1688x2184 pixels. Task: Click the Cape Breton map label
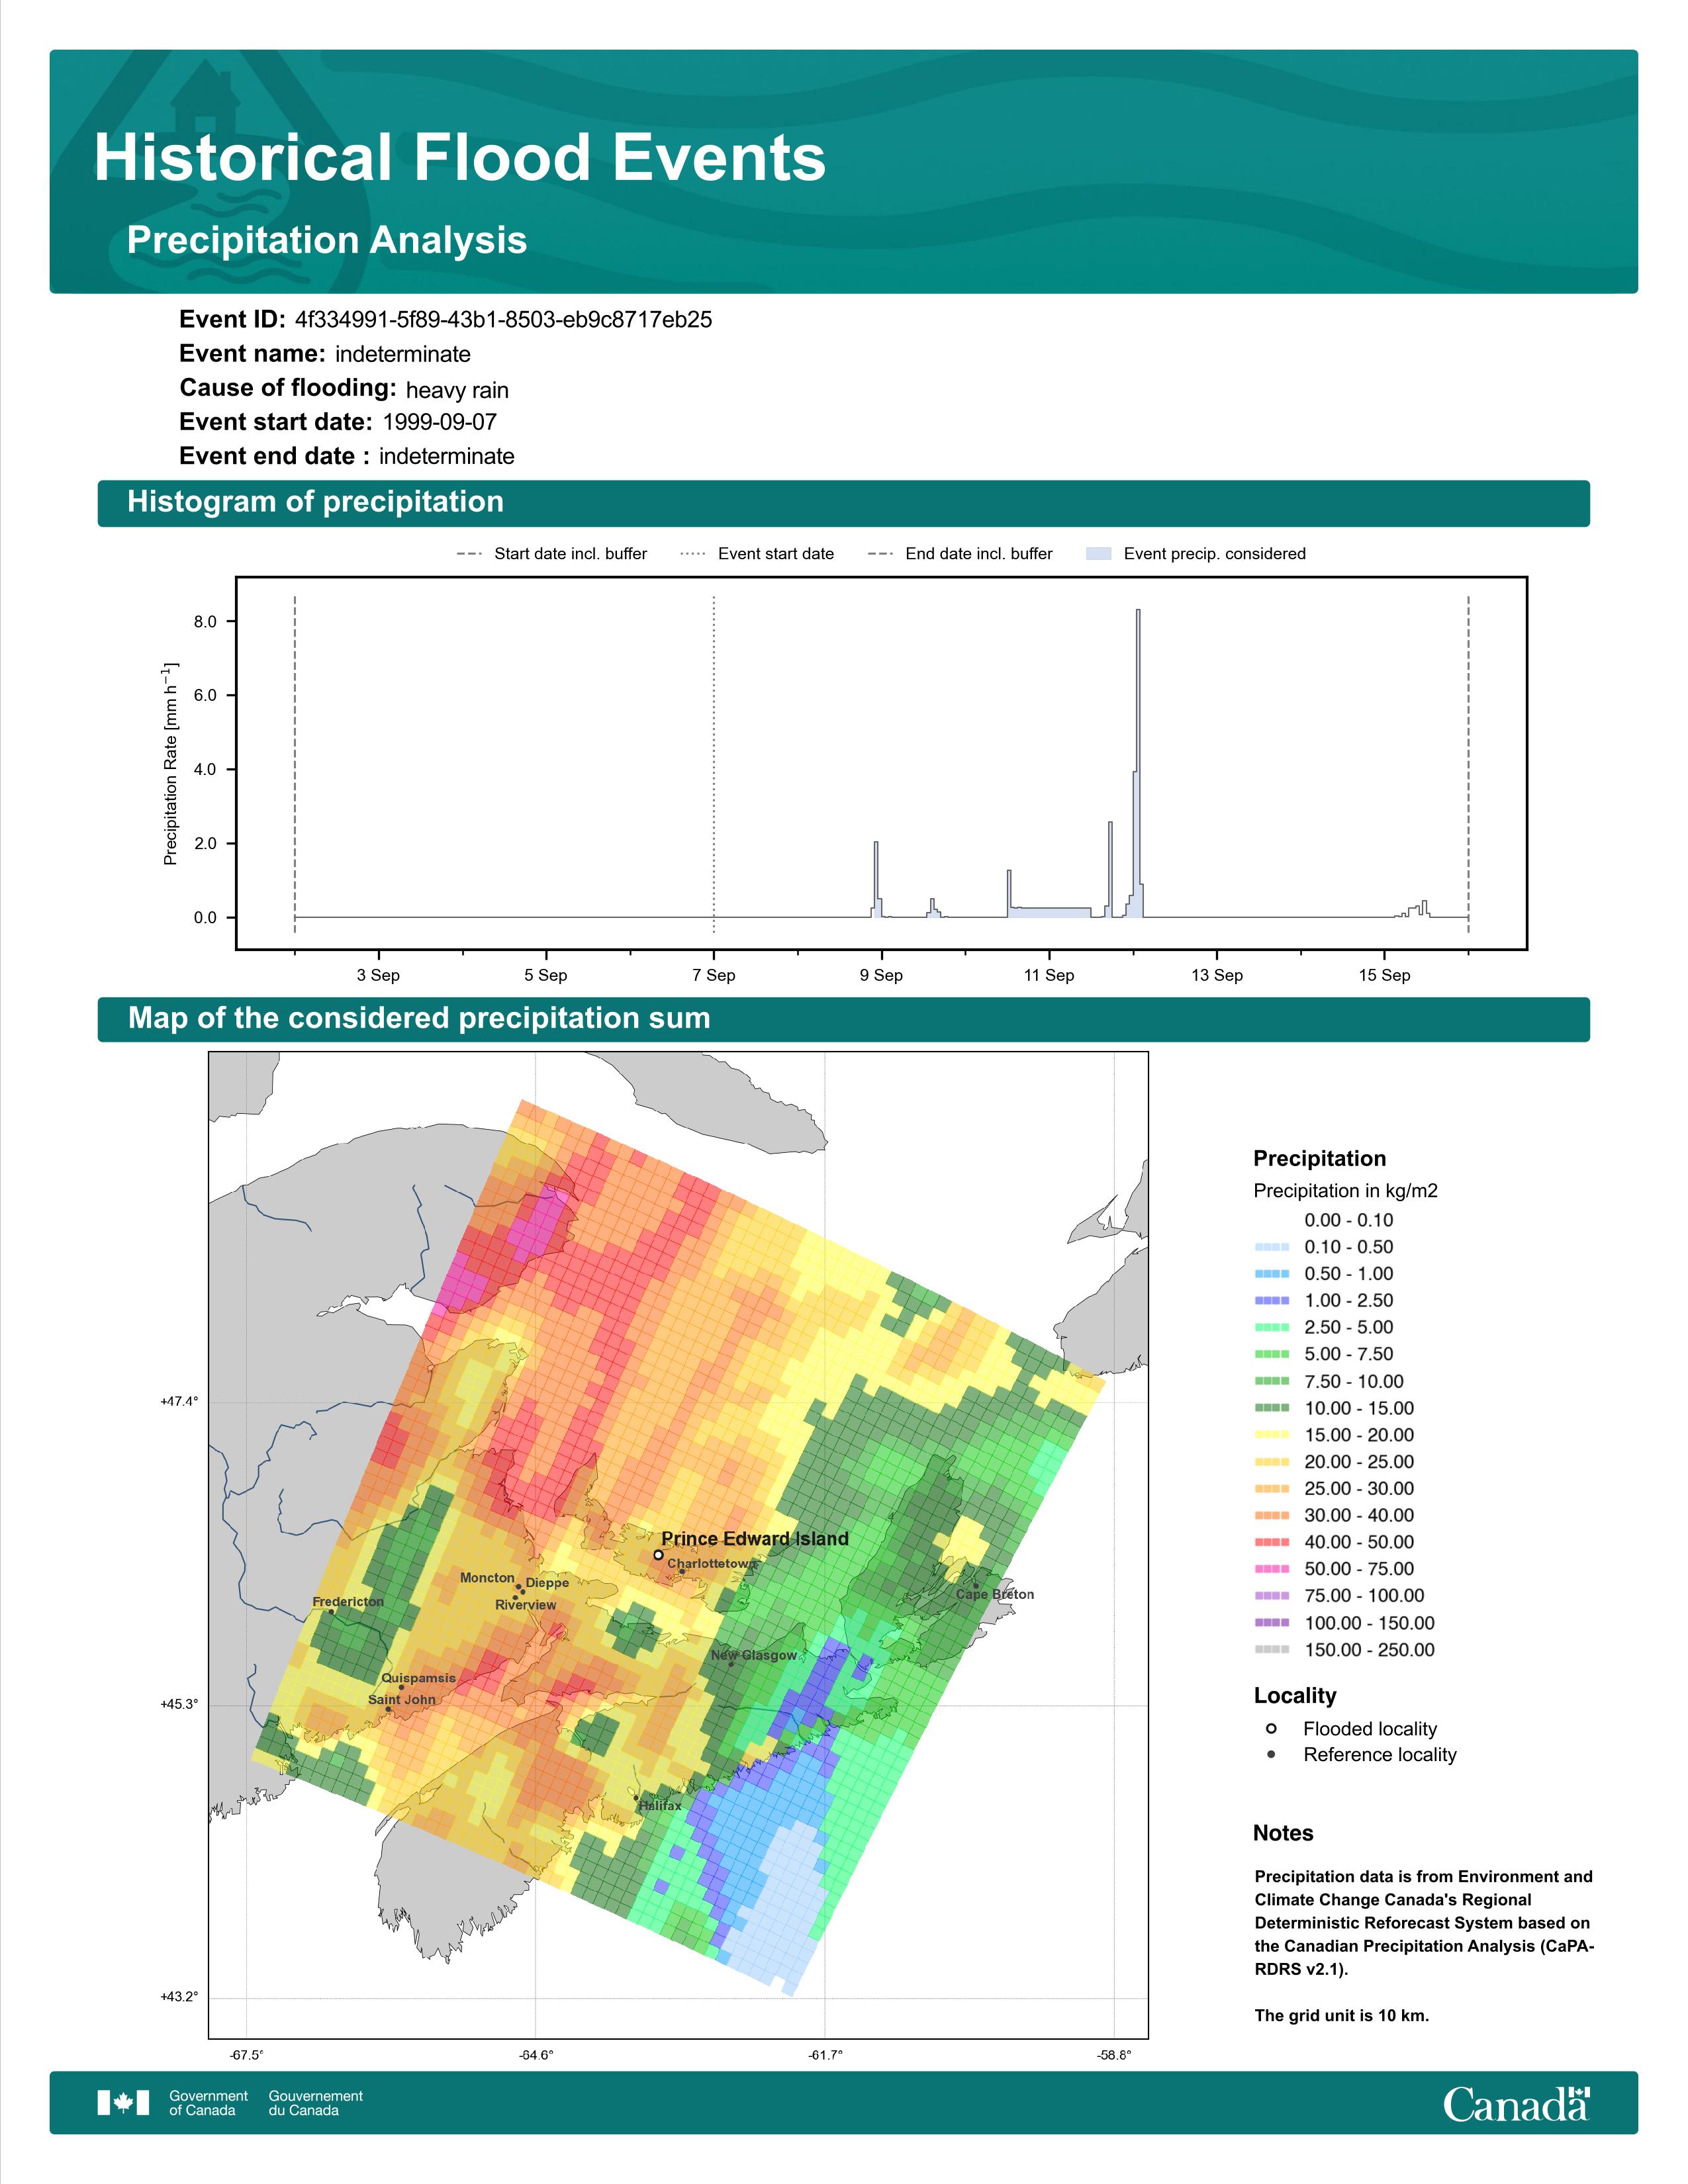pos(995,1595)
